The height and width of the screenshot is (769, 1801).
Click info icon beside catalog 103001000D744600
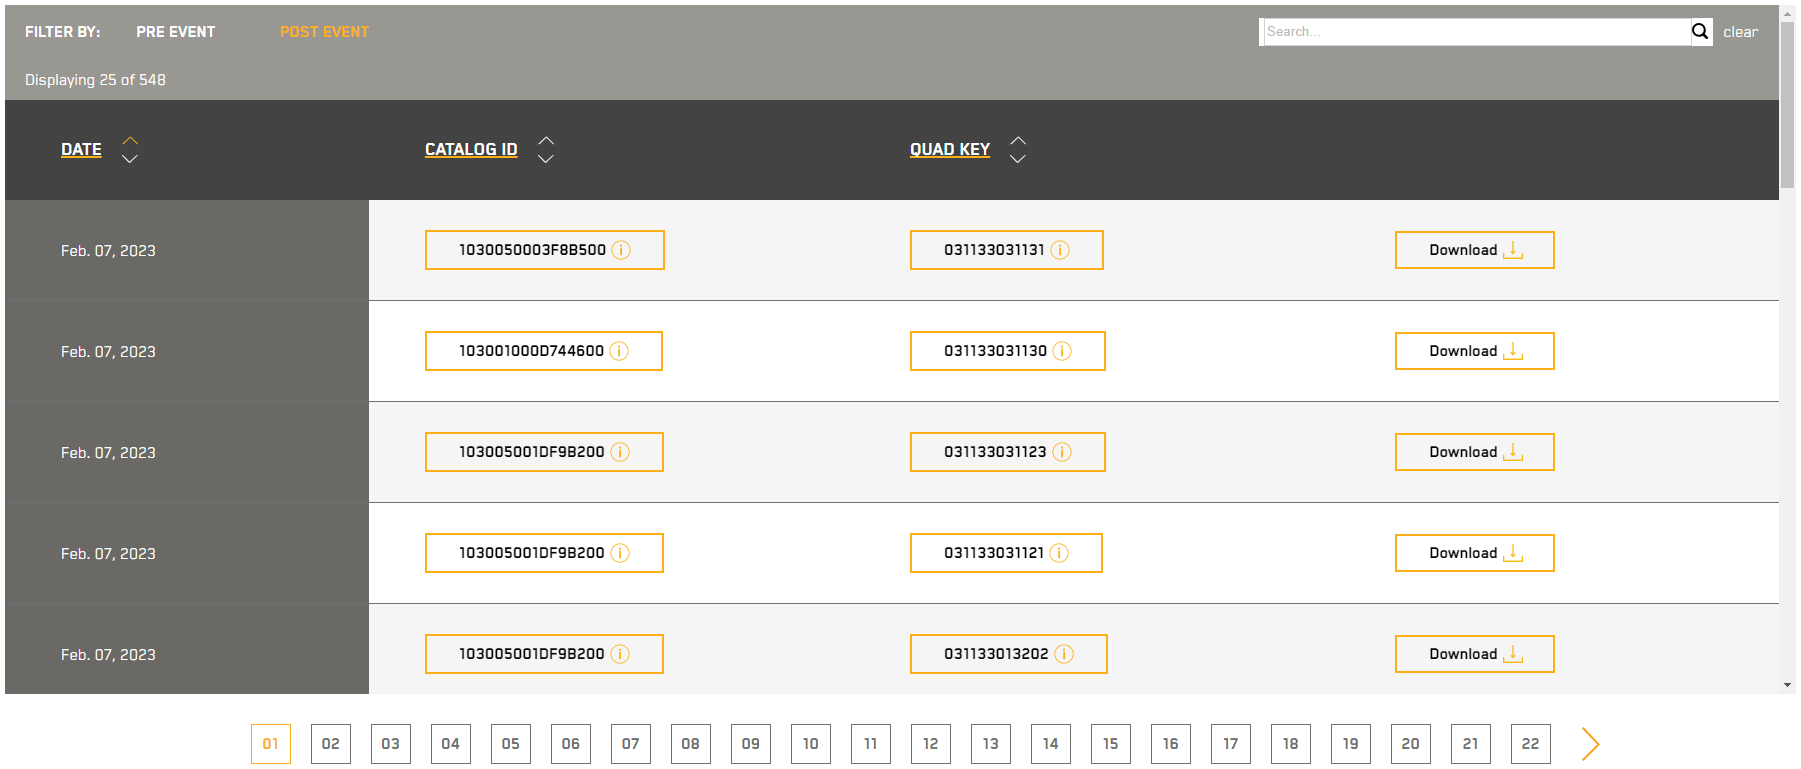click(619, 351)
